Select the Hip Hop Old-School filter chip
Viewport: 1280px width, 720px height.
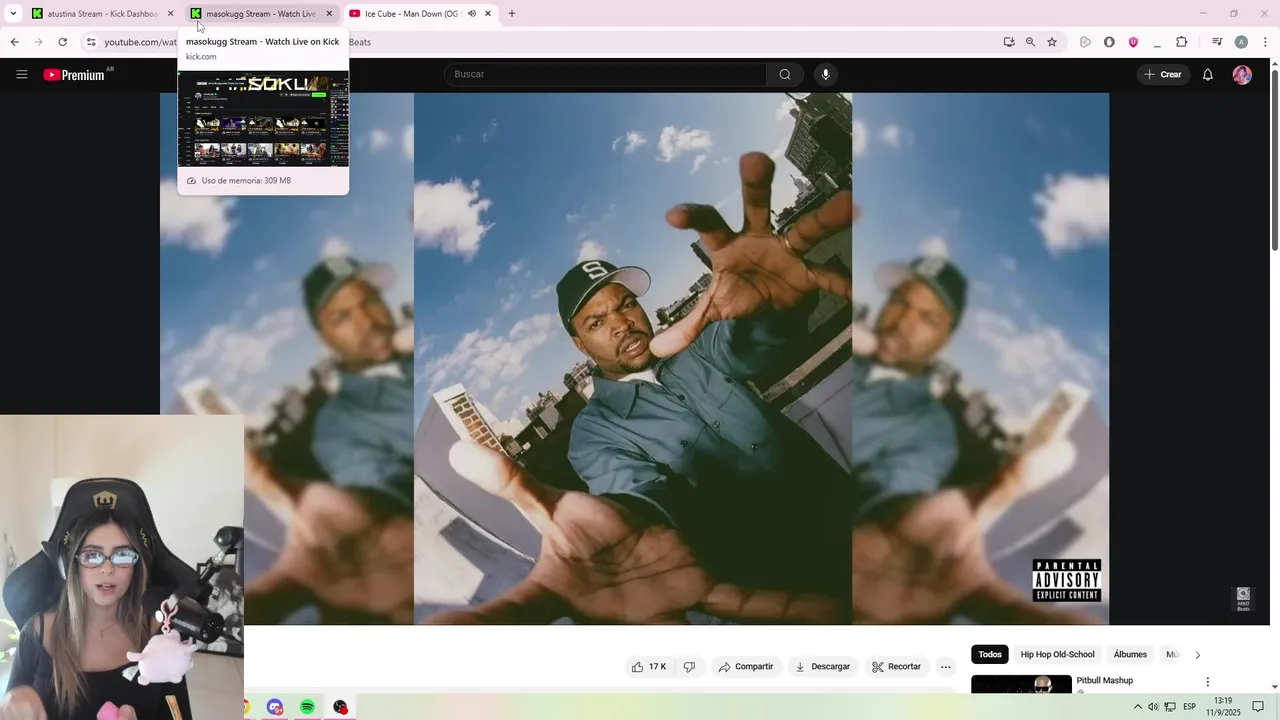click(1057, 655)
